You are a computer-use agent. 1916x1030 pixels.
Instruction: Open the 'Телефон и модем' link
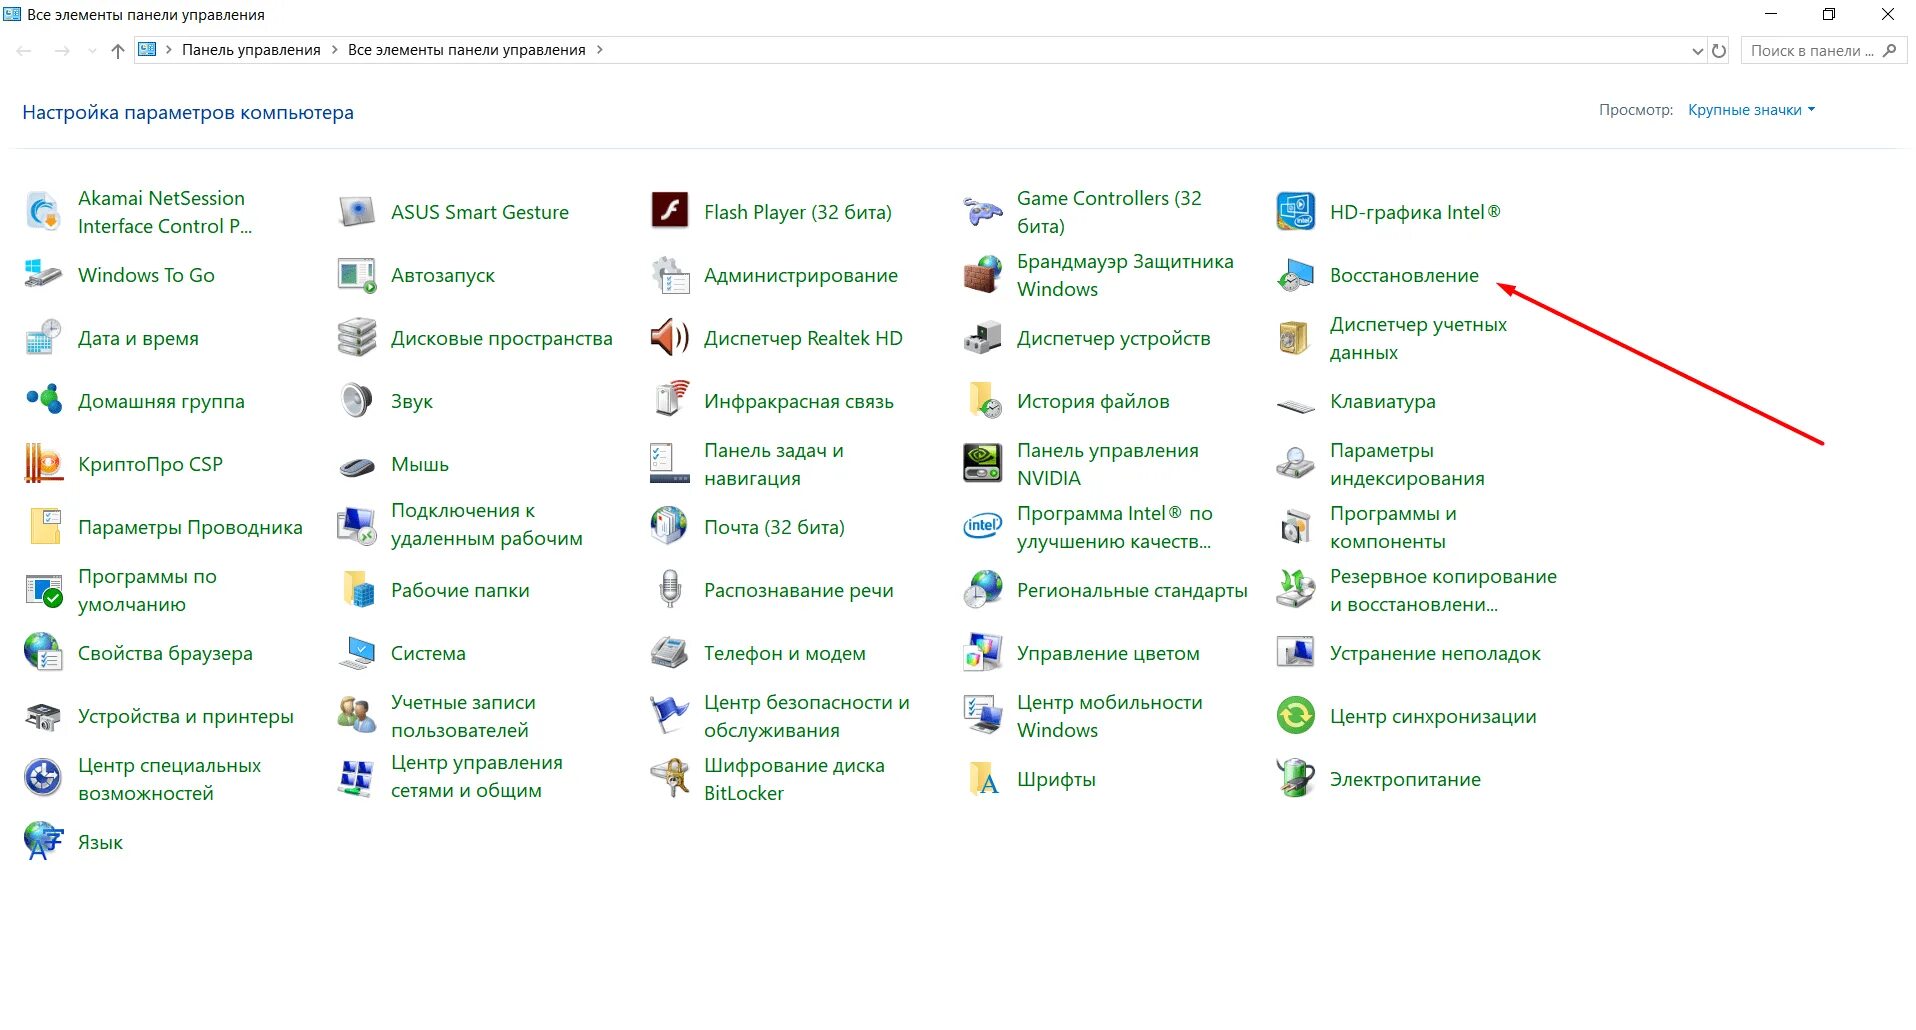[785, 653]
